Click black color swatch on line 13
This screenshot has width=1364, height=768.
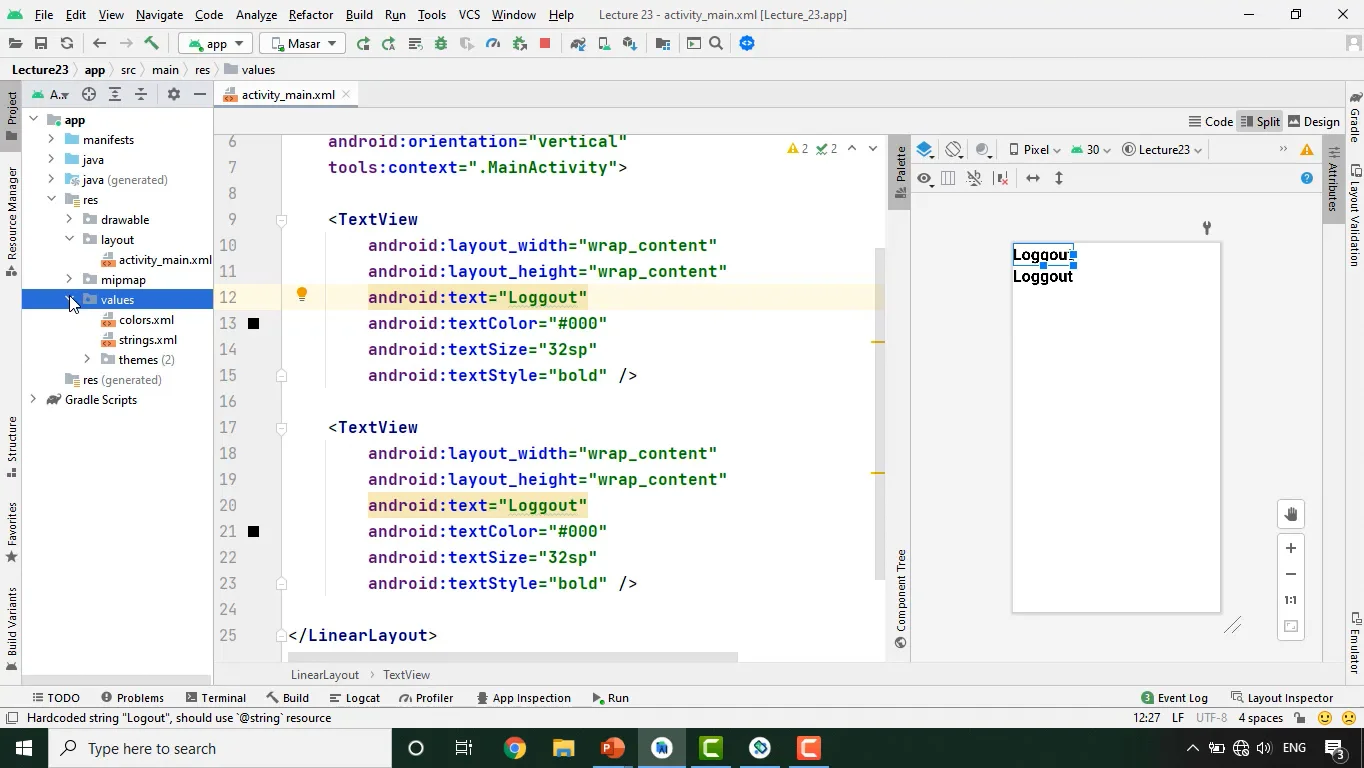pyautogui.click(x=253, y=324)
